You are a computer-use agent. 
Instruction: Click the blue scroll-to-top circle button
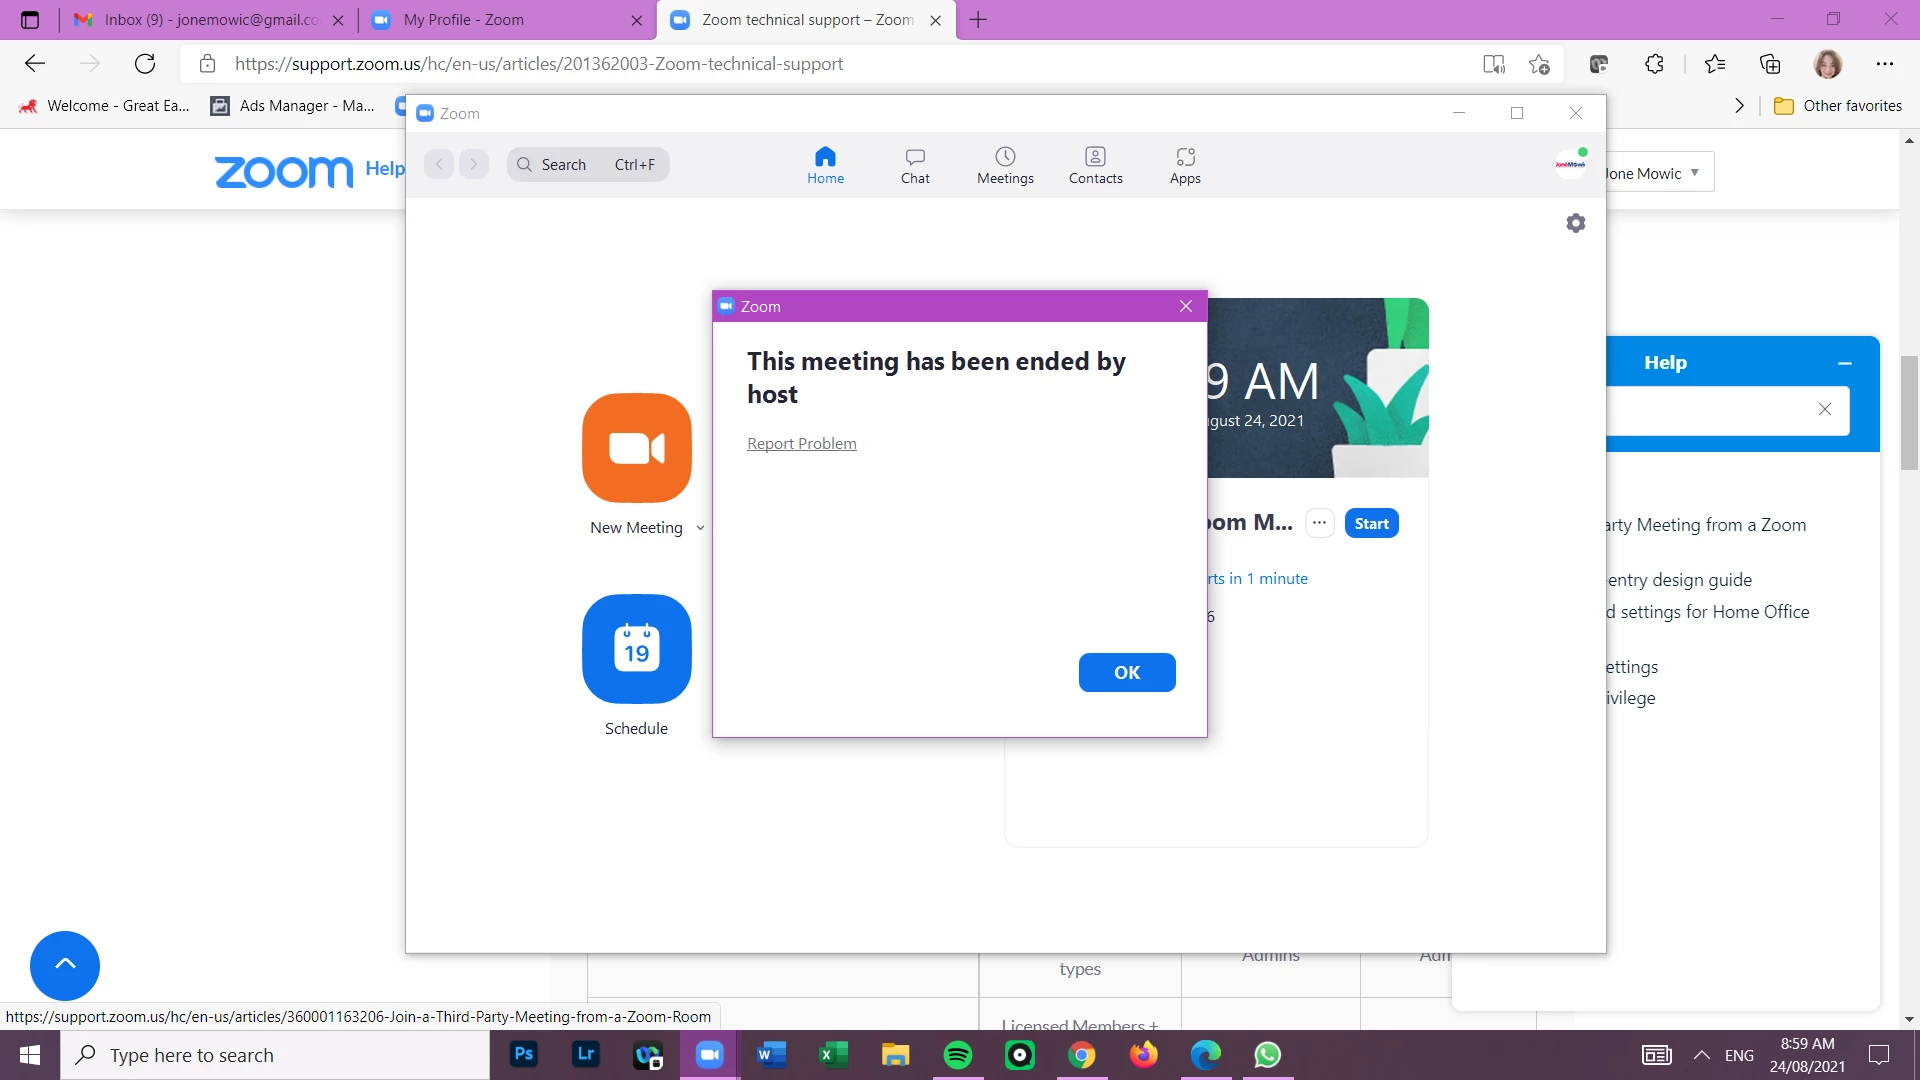point(65,965)
